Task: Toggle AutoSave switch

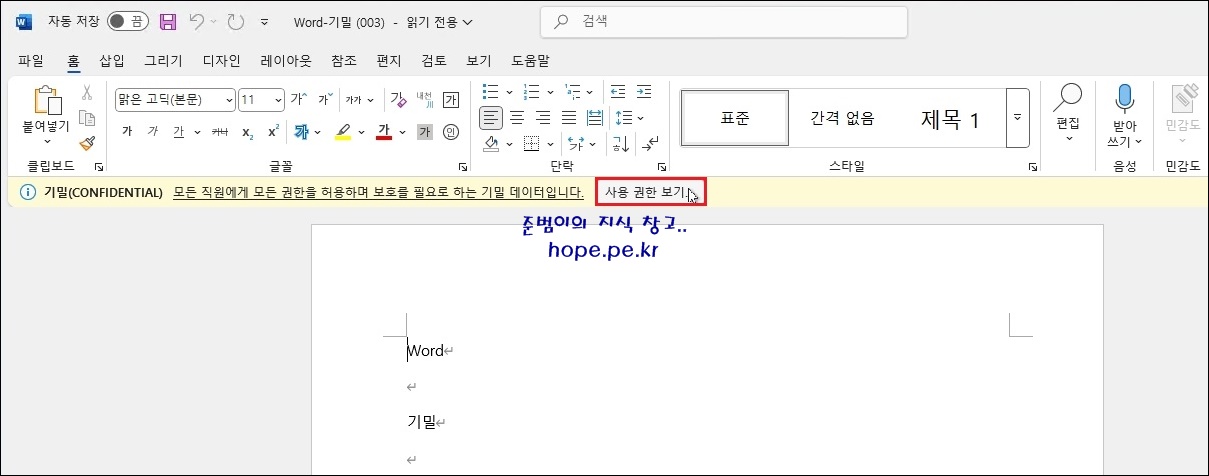Action: 127,21
